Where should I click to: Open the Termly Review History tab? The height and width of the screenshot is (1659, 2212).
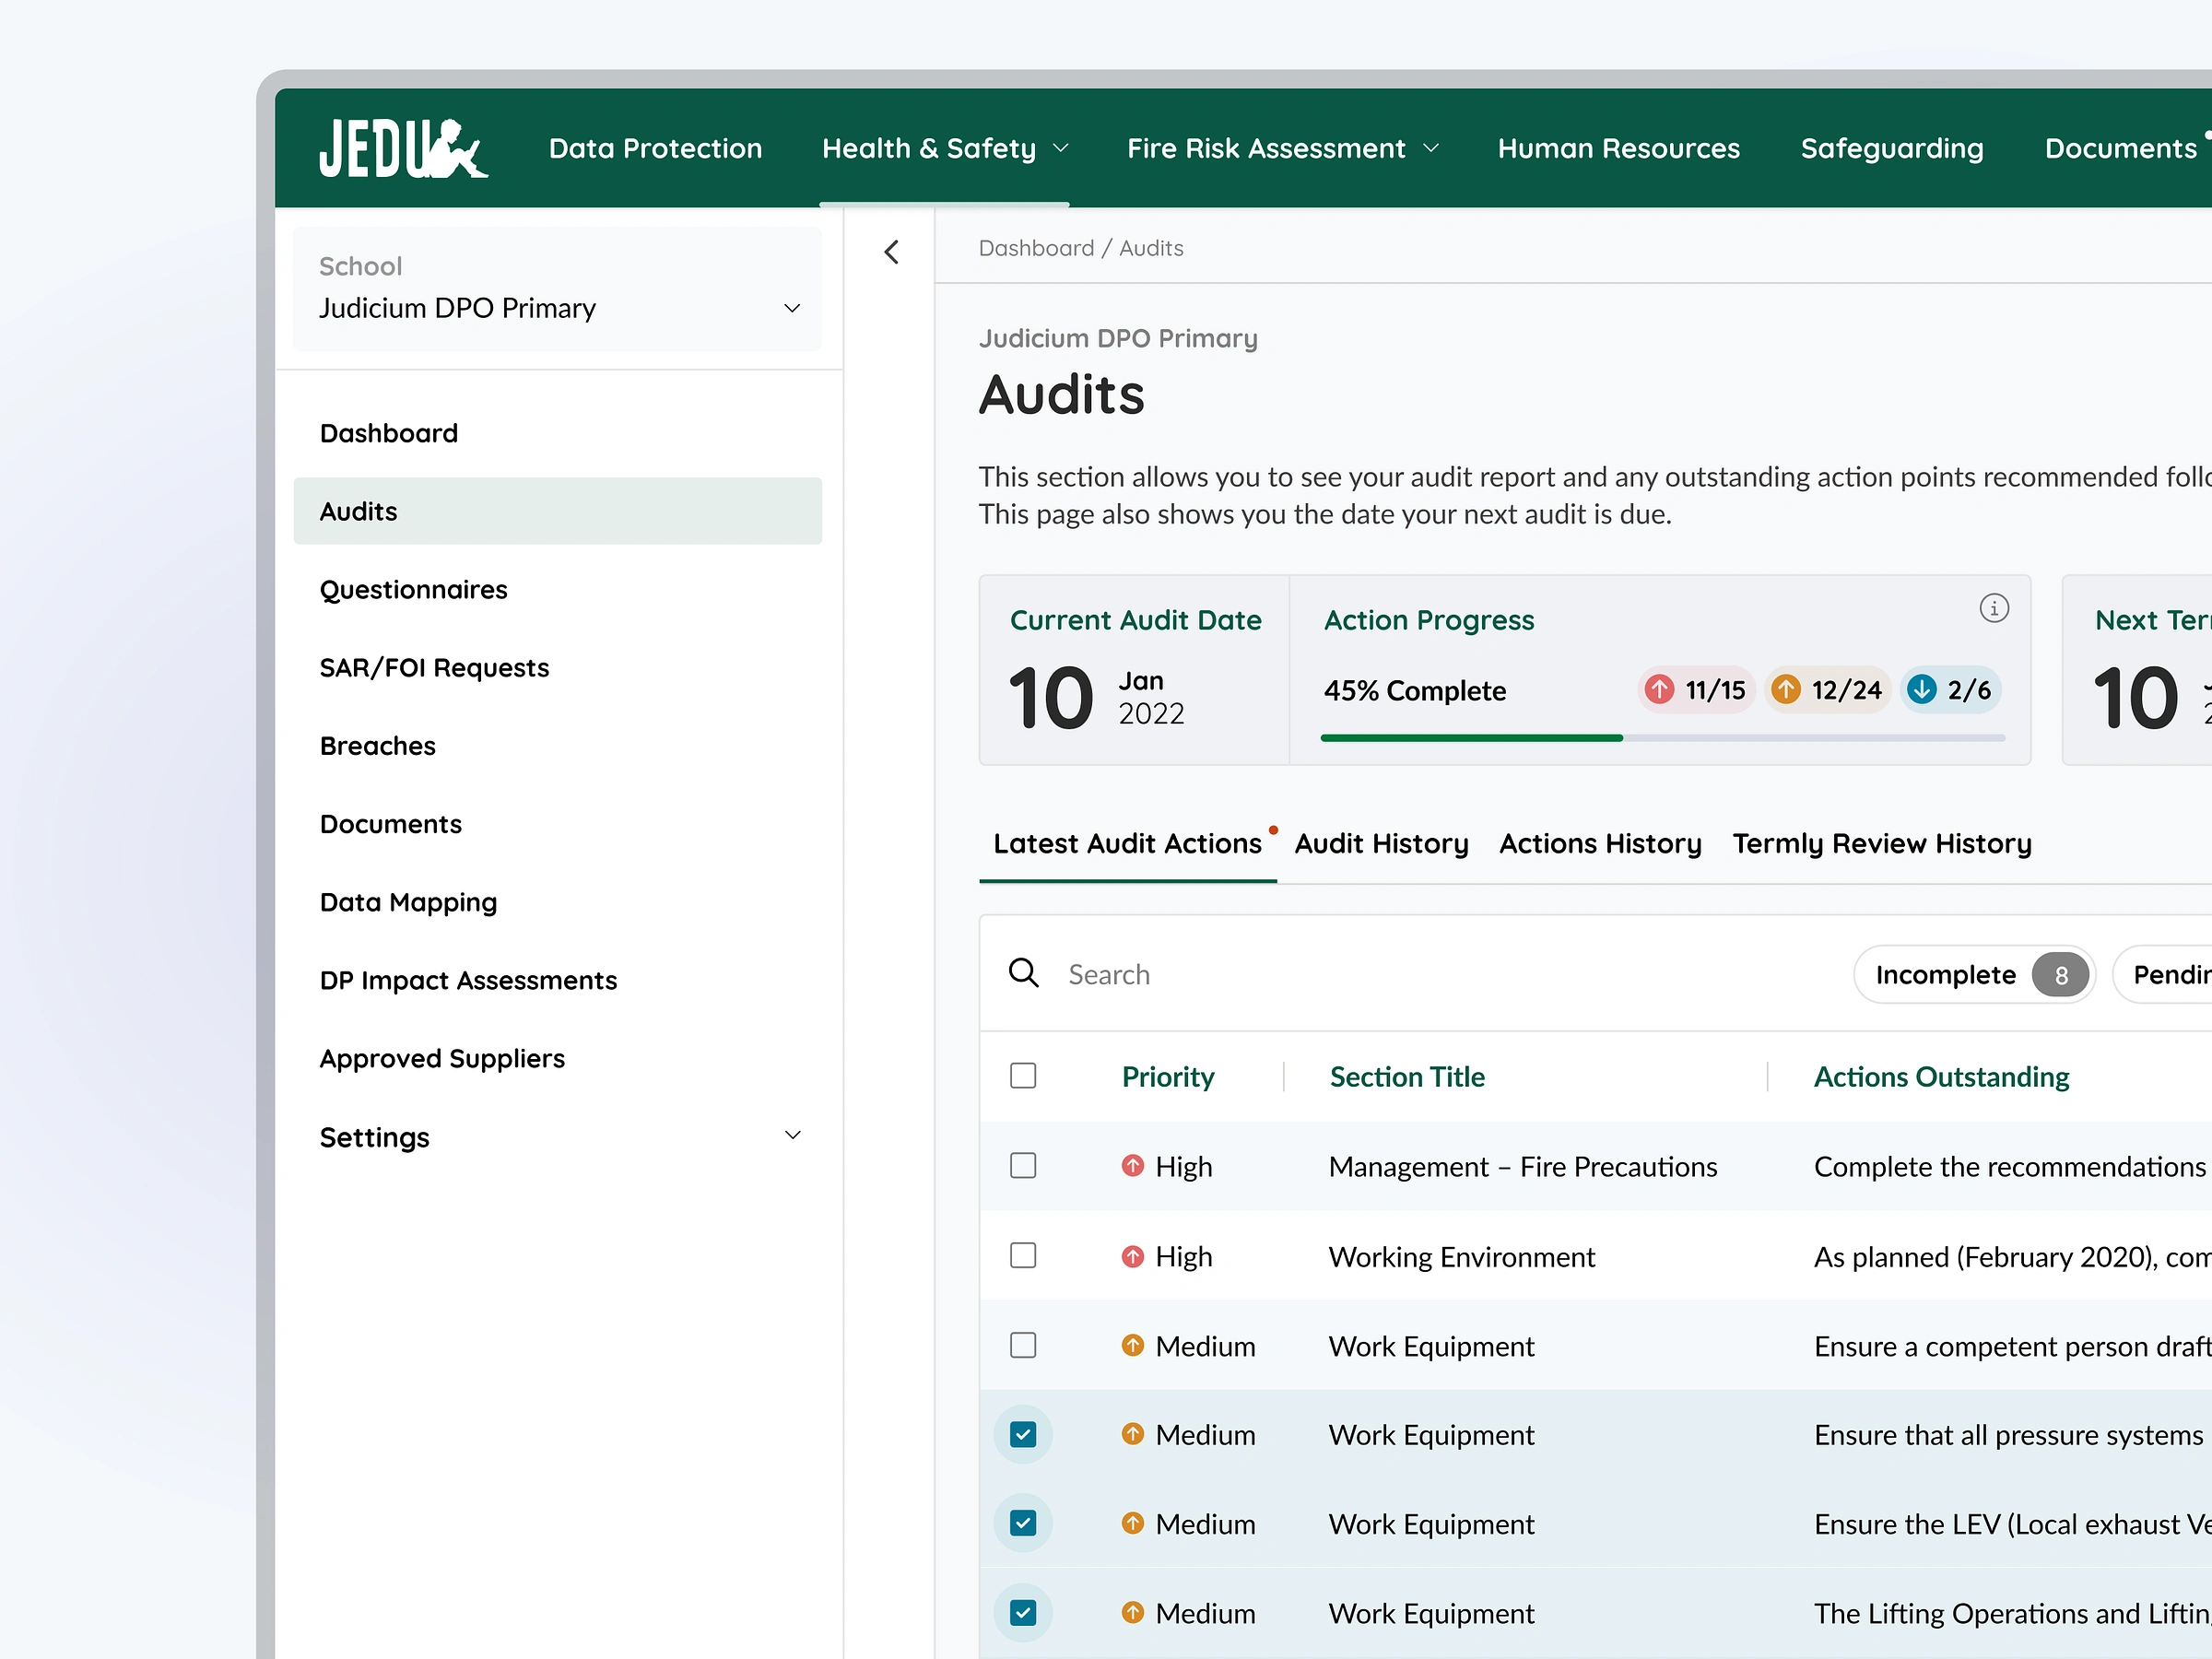pos(1881,844)
